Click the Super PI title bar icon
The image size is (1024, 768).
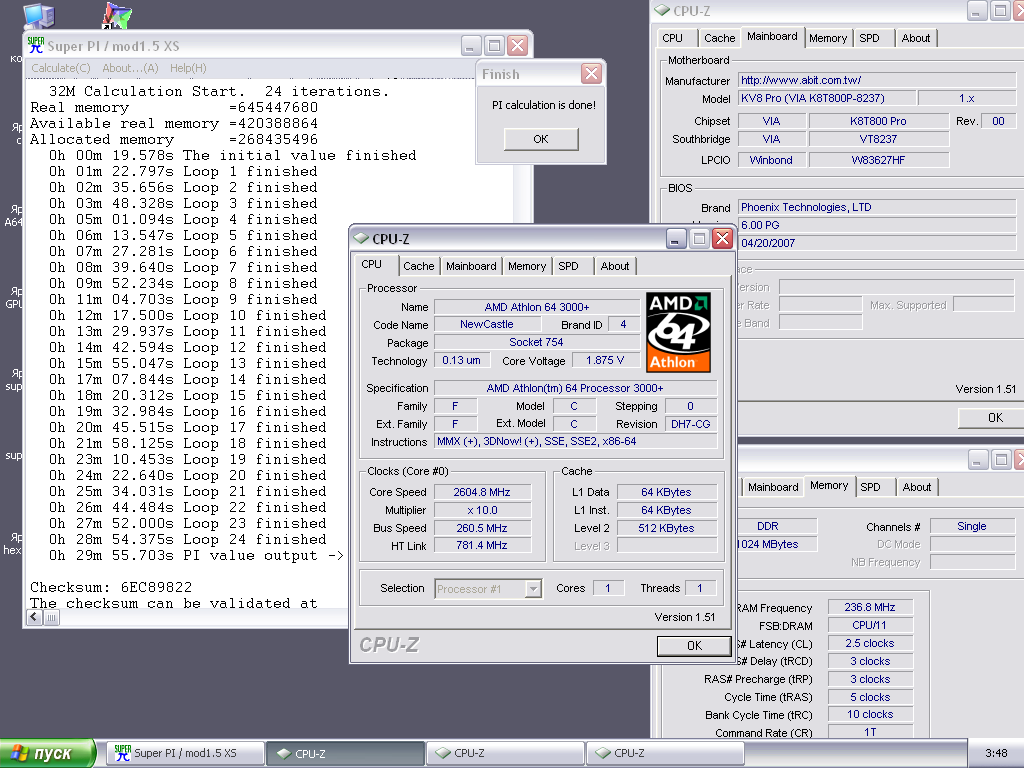[x=36, y=45]
